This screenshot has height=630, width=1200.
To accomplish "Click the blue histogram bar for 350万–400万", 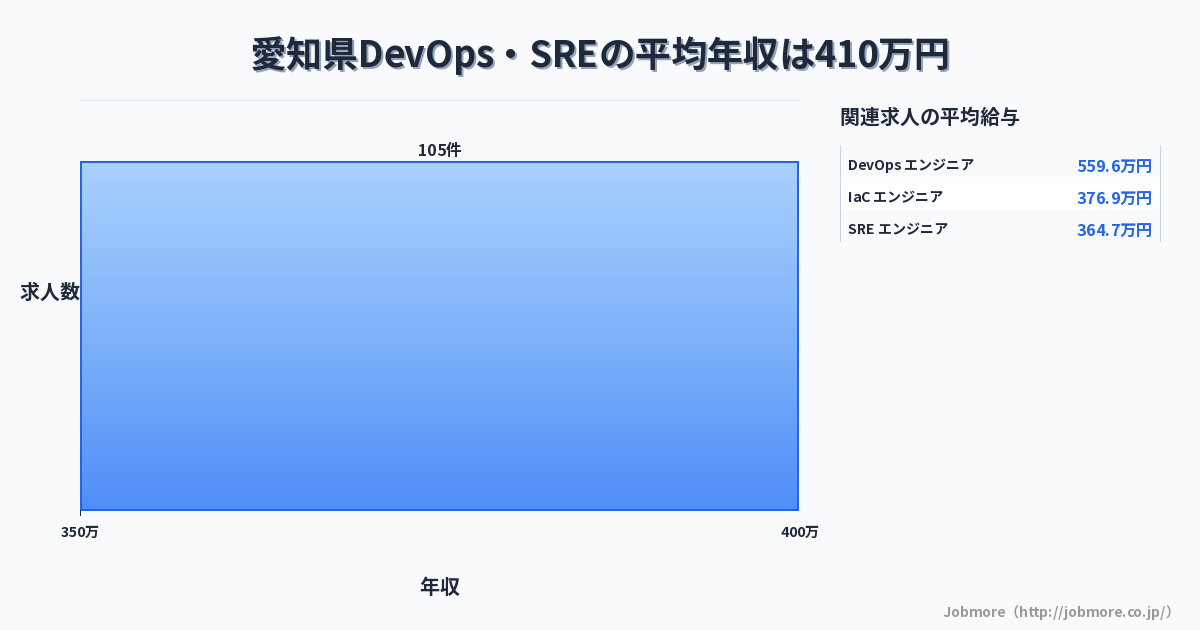I will (x=440, y=336).
